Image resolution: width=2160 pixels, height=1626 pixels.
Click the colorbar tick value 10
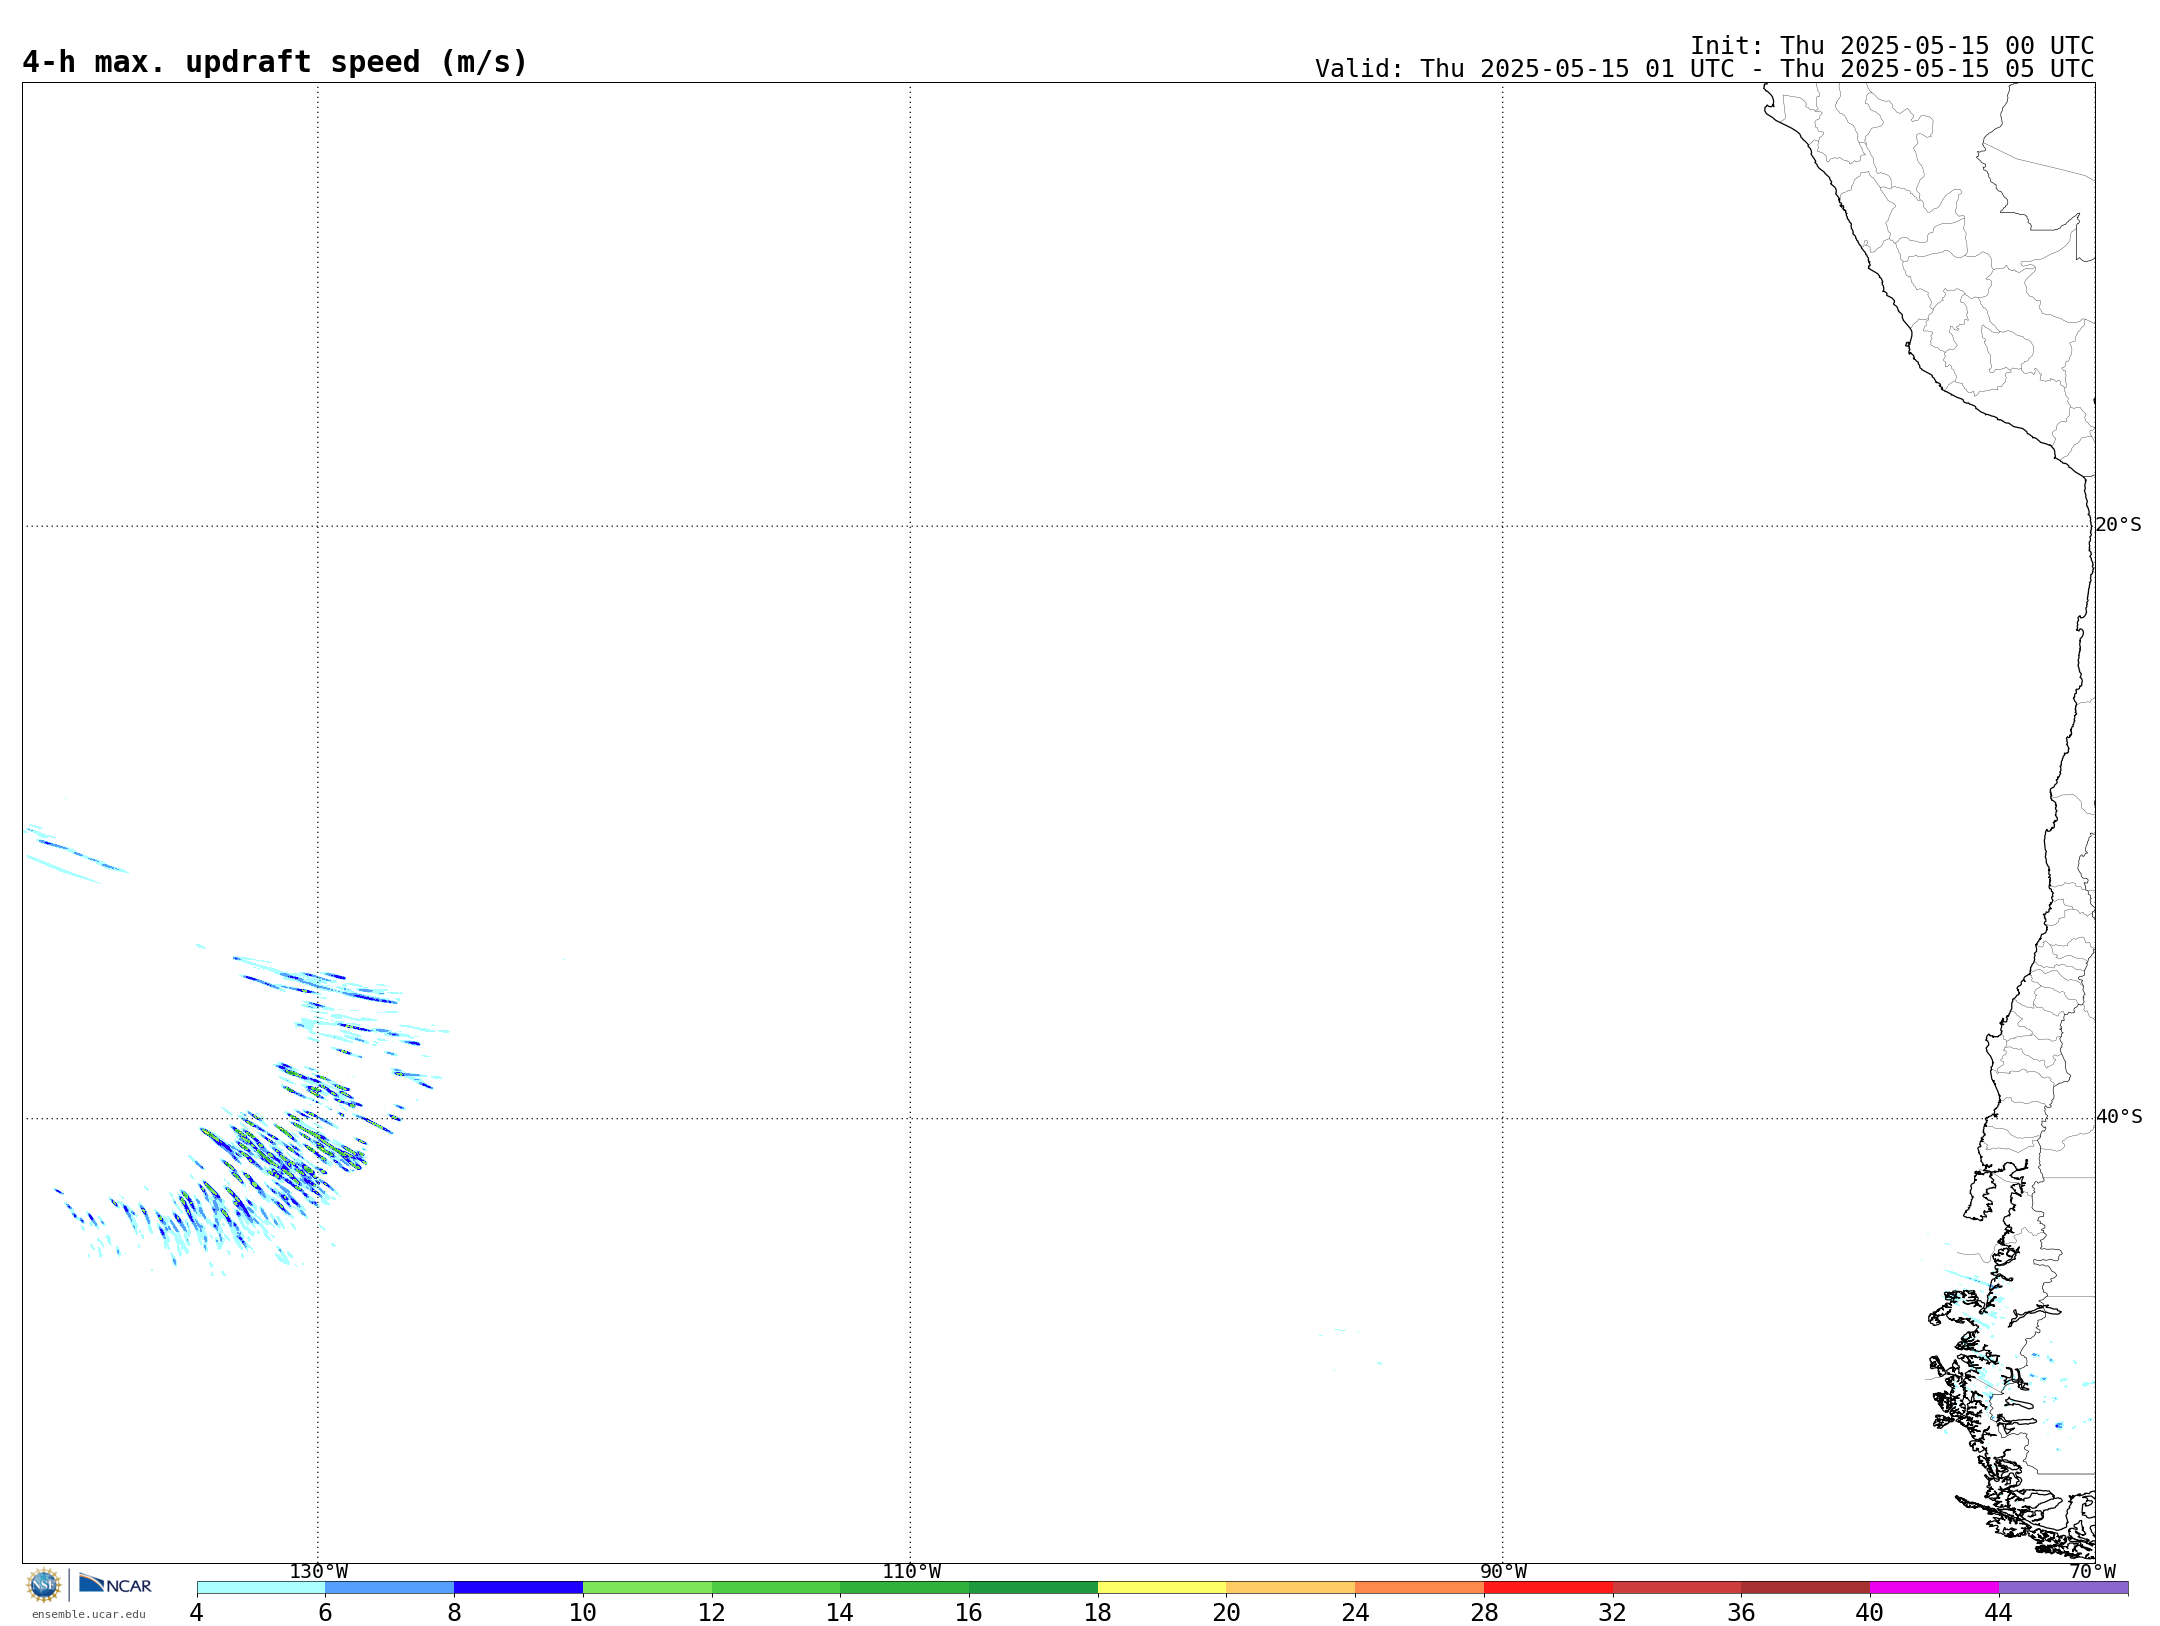(583, 1613)
